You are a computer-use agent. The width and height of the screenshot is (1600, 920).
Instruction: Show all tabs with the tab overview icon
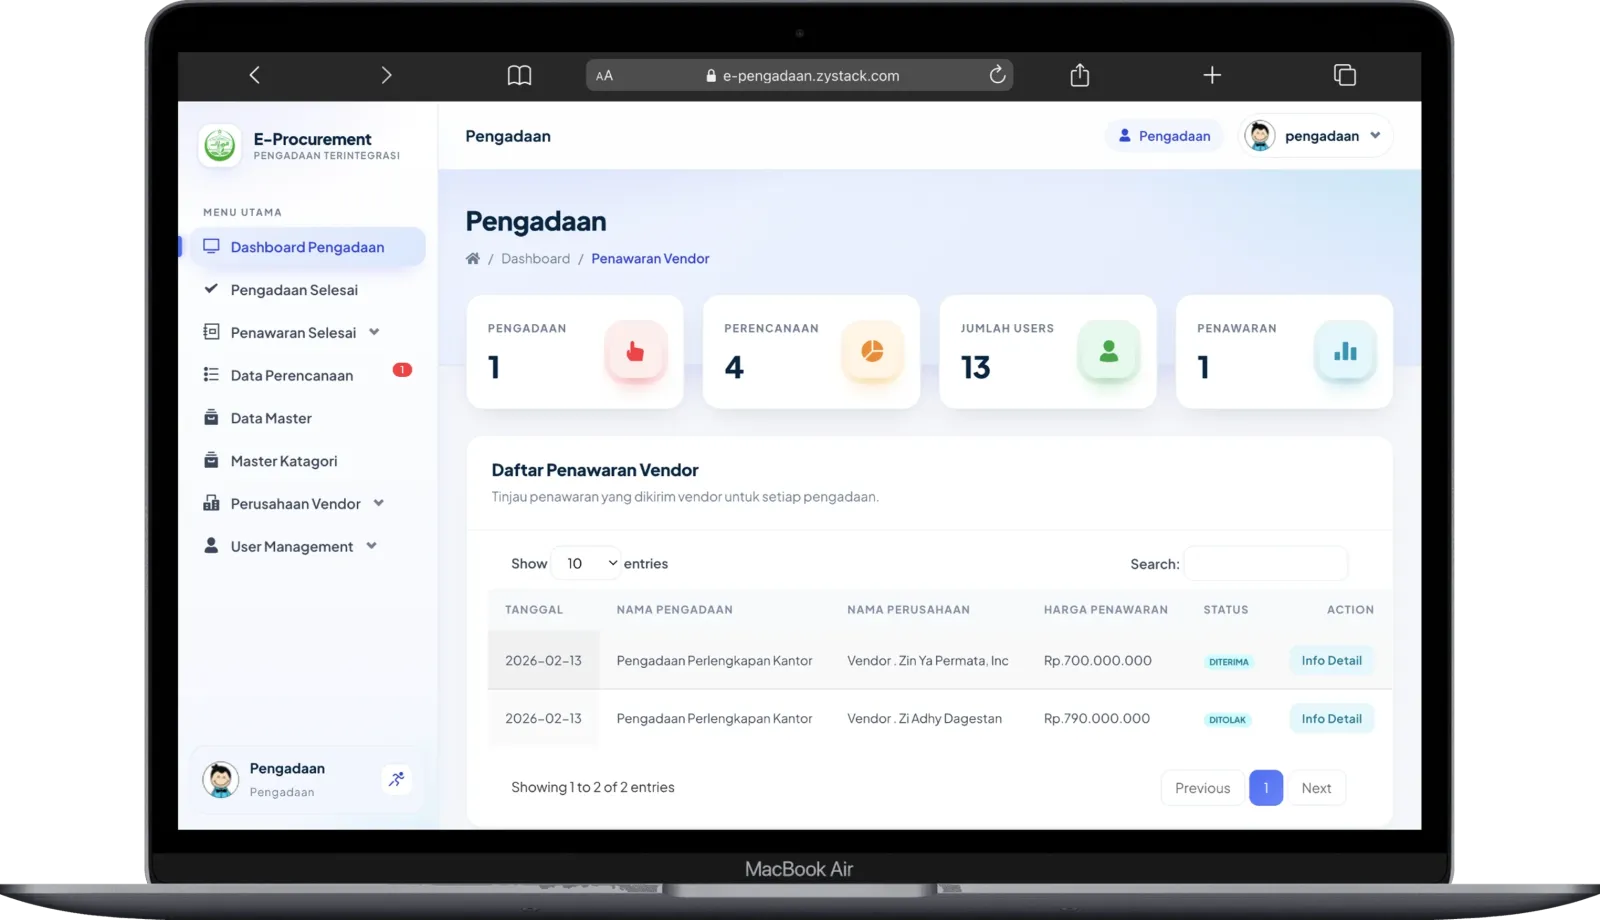click(1345, 75)
